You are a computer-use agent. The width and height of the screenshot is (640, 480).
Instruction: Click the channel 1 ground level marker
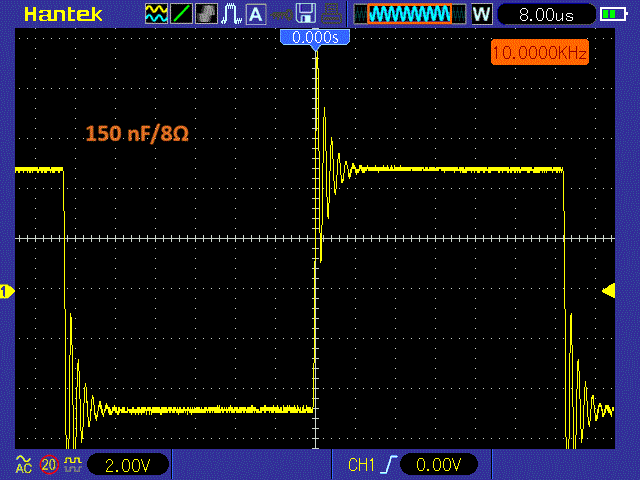(x=7, y=291)
